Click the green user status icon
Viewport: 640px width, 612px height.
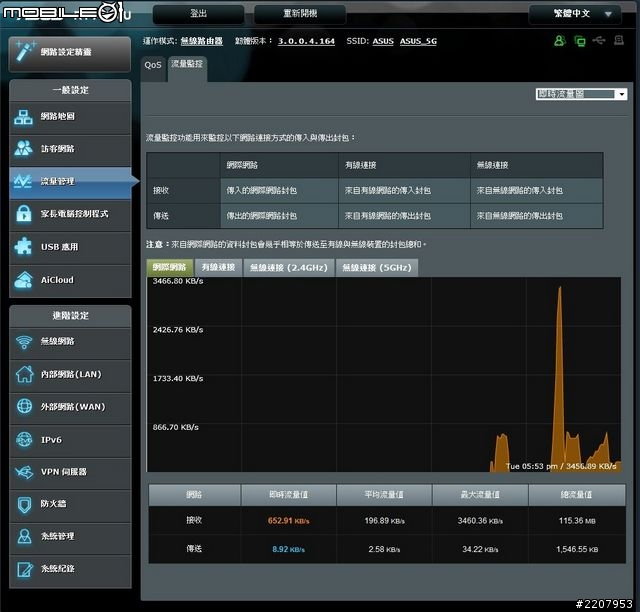coord(559,41)
